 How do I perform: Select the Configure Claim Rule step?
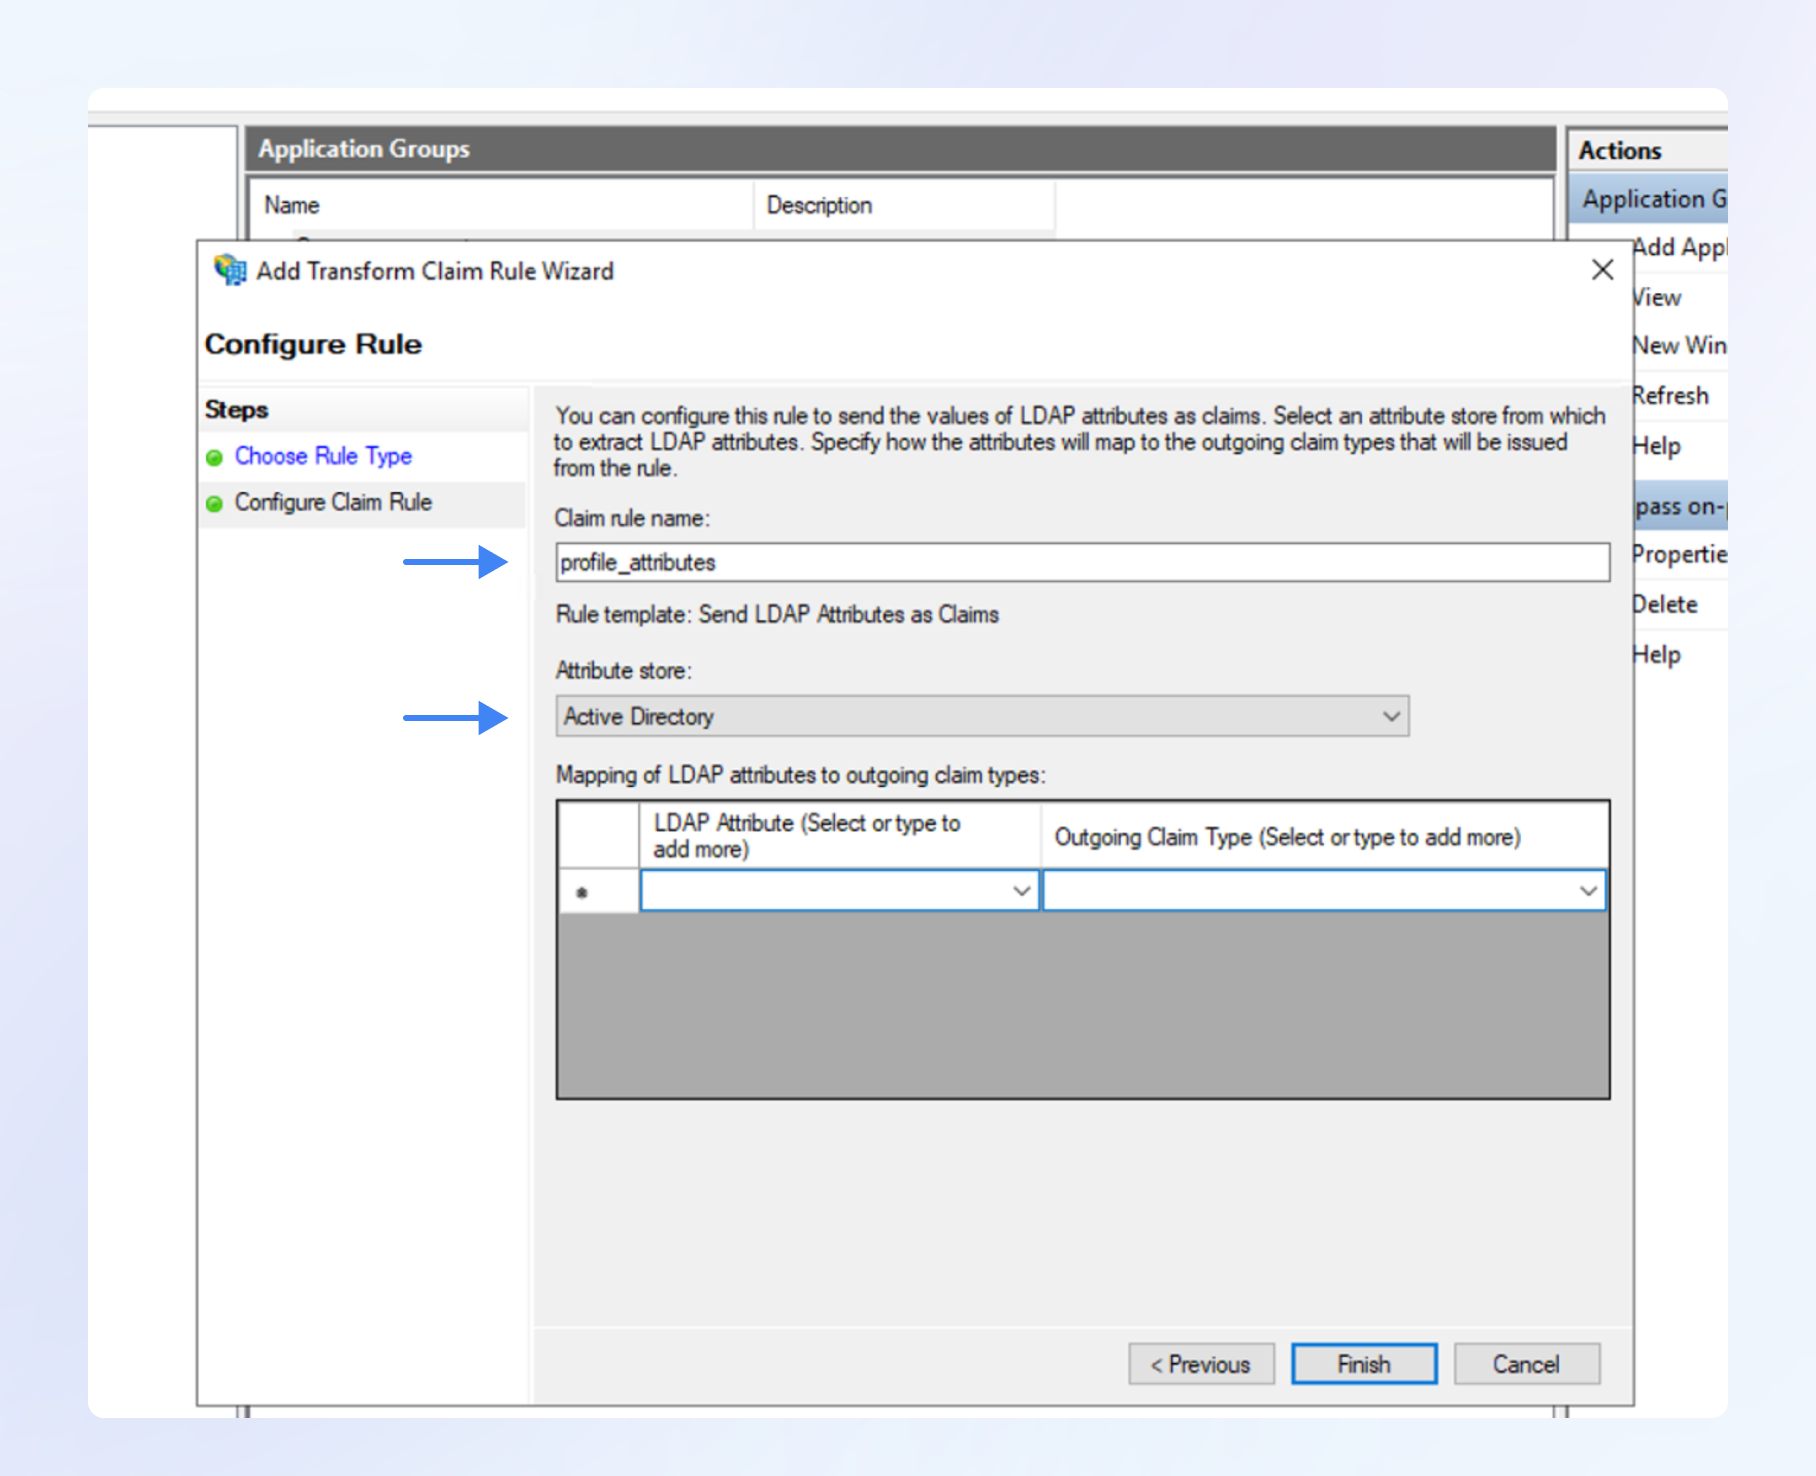point(333,502)
